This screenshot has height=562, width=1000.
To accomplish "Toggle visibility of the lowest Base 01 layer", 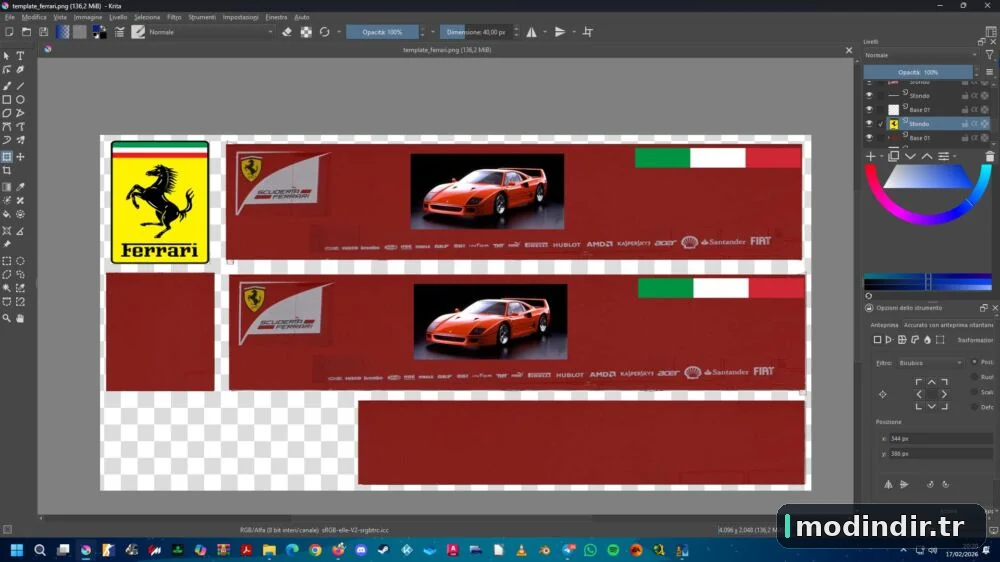I will coord(869,138).
